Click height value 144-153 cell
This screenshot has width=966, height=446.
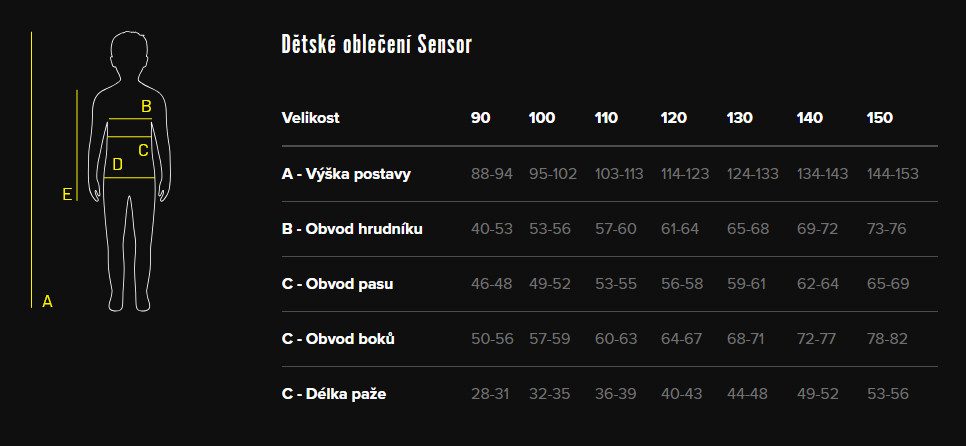(893, 174)
